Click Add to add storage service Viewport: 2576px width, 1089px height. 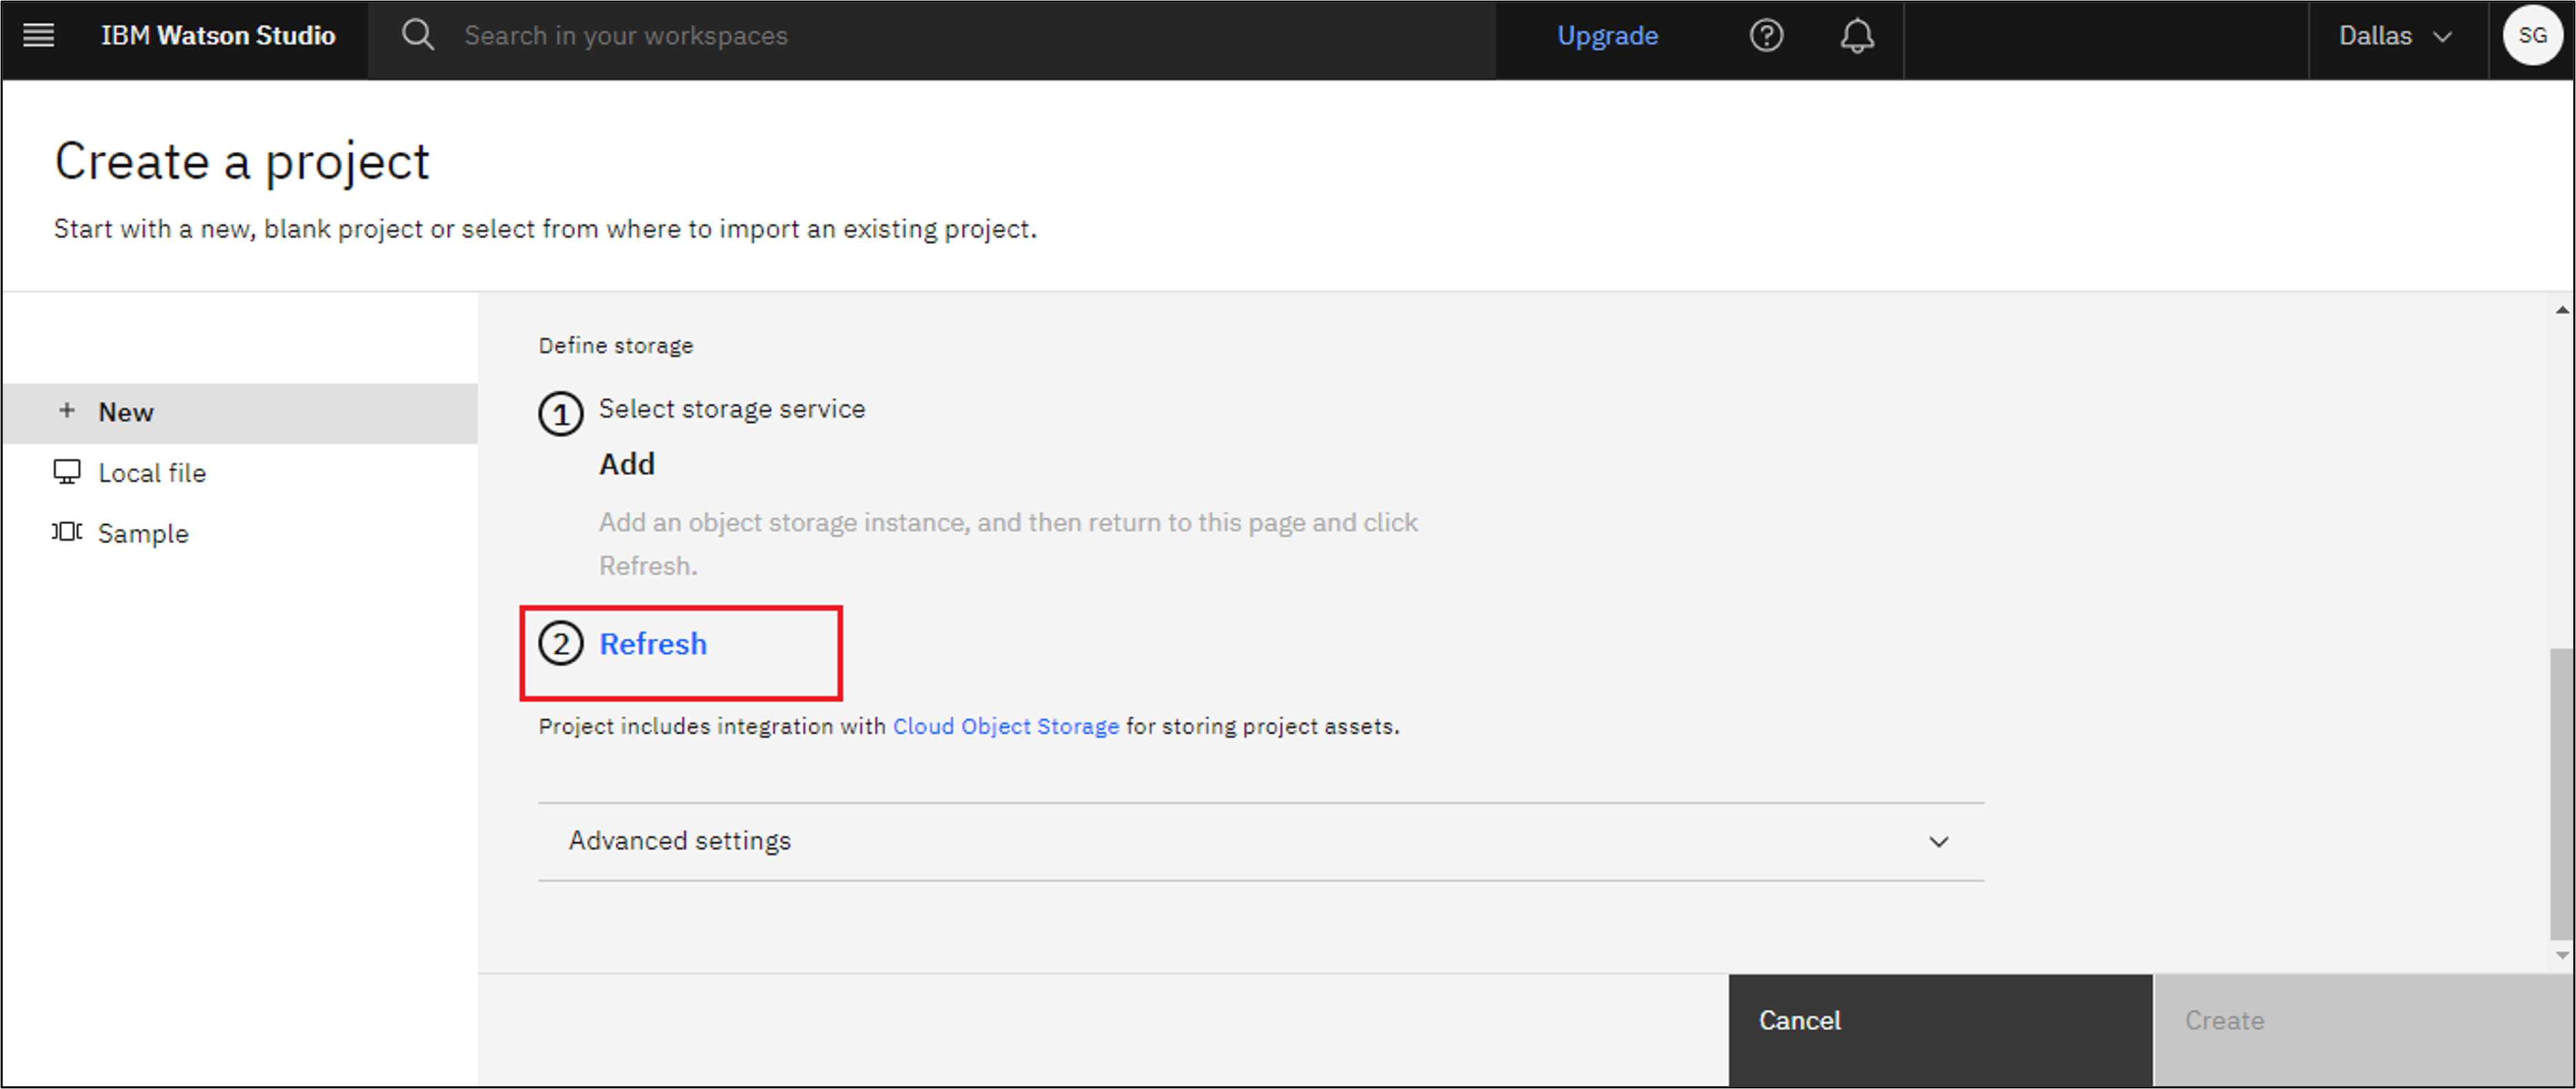[x=626, y=464]
